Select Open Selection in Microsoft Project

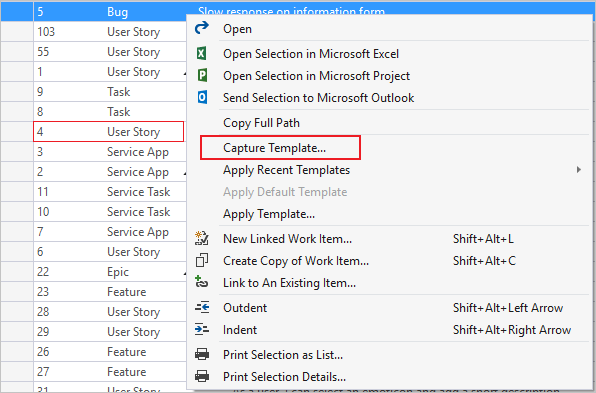(390, 76)
